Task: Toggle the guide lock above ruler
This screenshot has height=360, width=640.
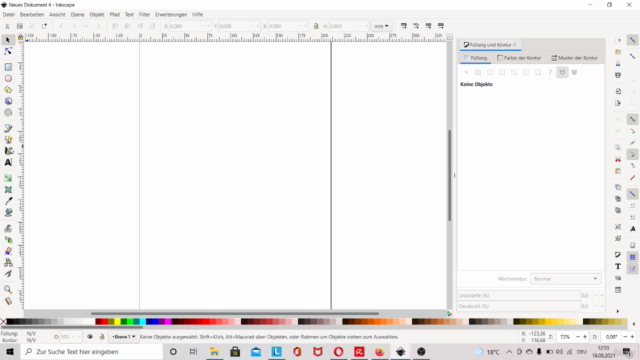Action: pos(20,37)
